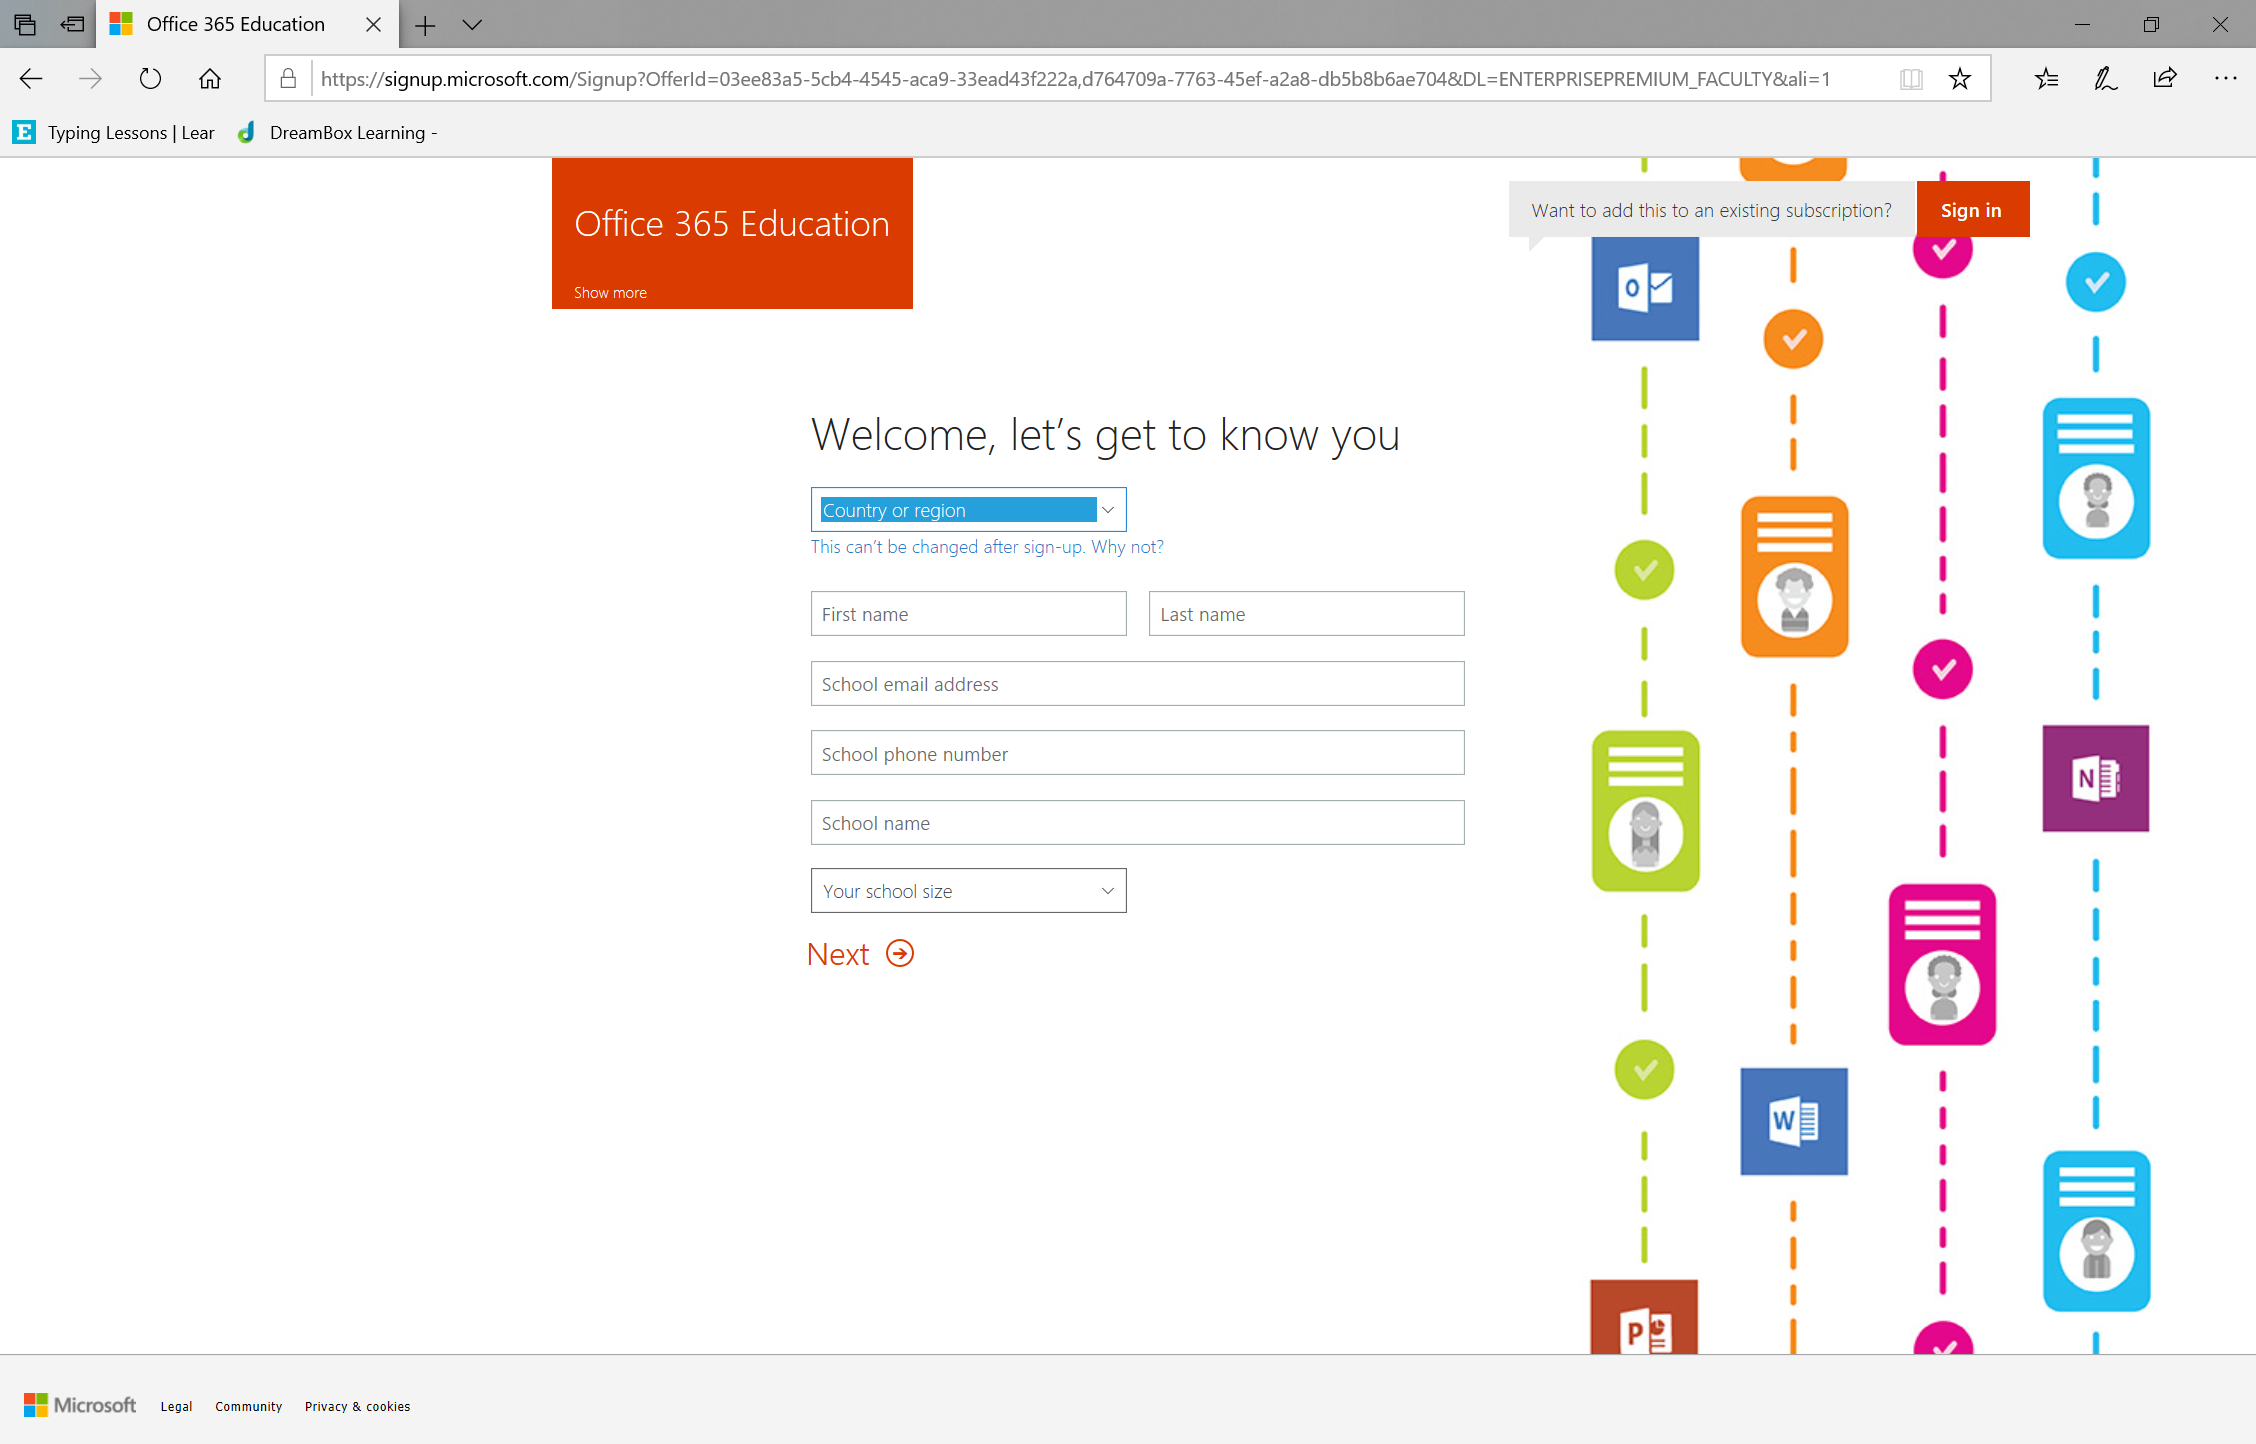Screen dimensions: 2256x1444
Task: Select the Country or region dropdown
Action: [x=969, y=508]
